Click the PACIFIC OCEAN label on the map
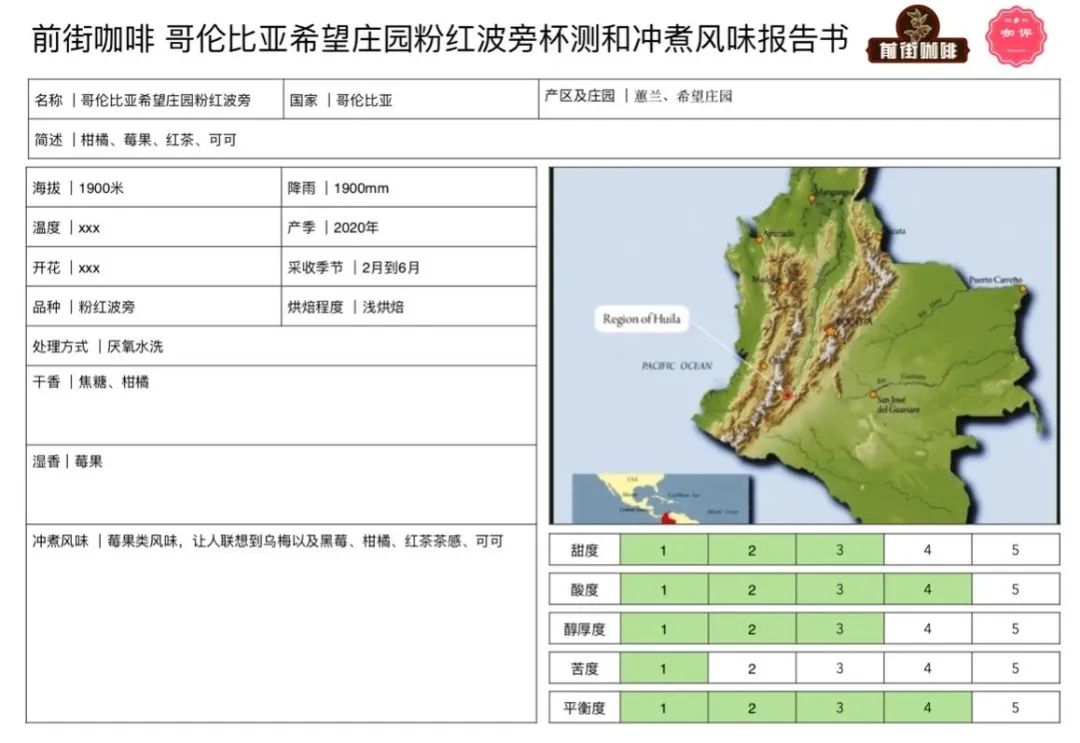Image resolution: width=1080 pixels, height=743 pixels. (x=676, y=366)
